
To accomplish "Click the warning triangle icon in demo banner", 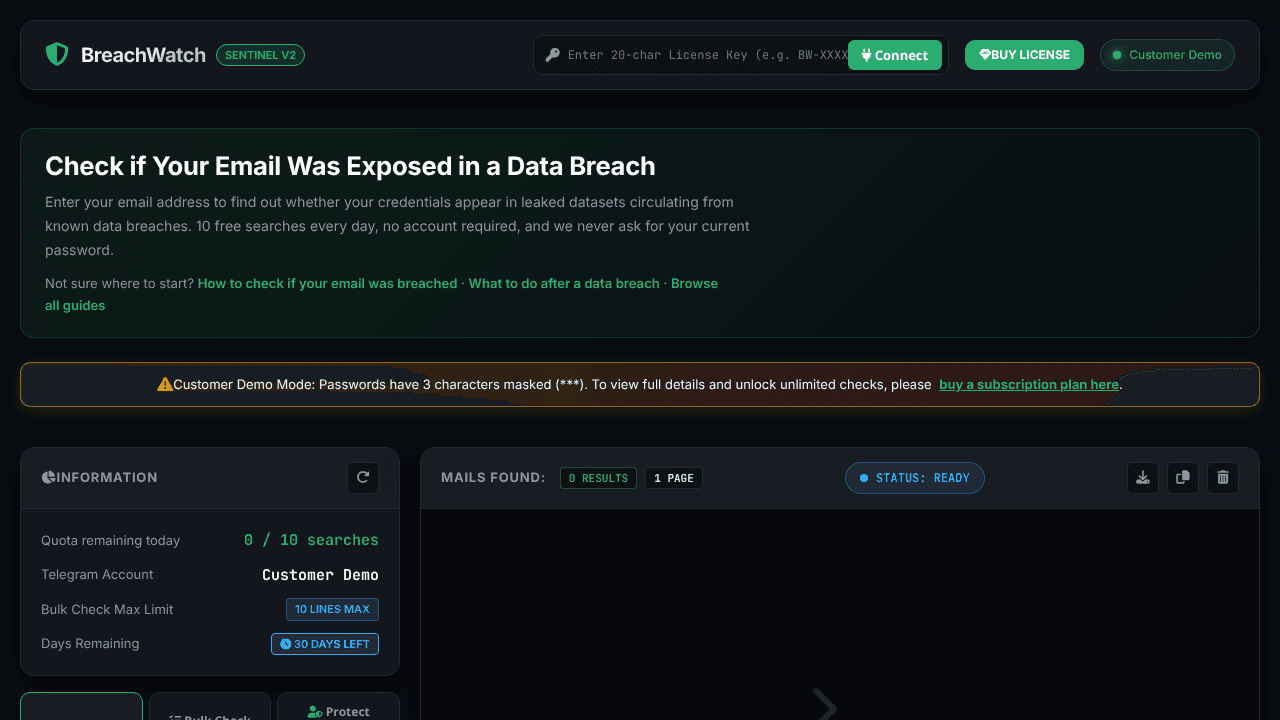I will [165, 384].
